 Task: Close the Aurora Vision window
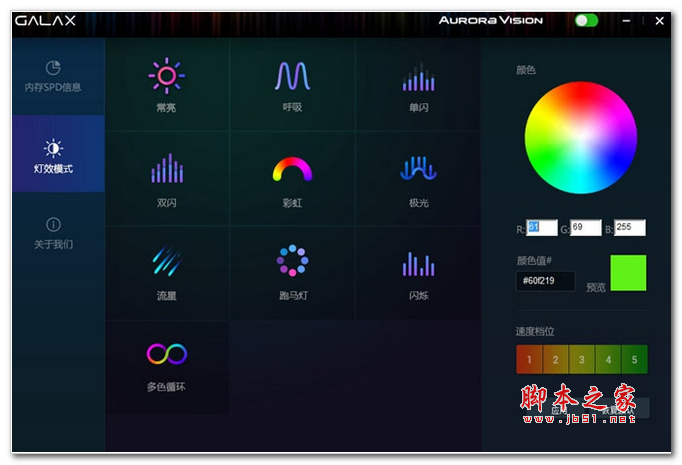[x=659, y=20]
